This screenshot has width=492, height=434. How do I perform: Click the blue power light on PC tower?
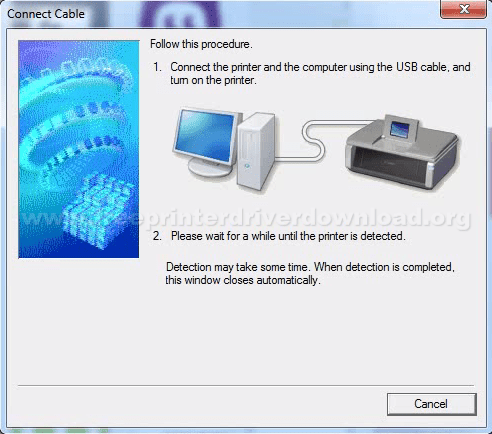point(247,165)
